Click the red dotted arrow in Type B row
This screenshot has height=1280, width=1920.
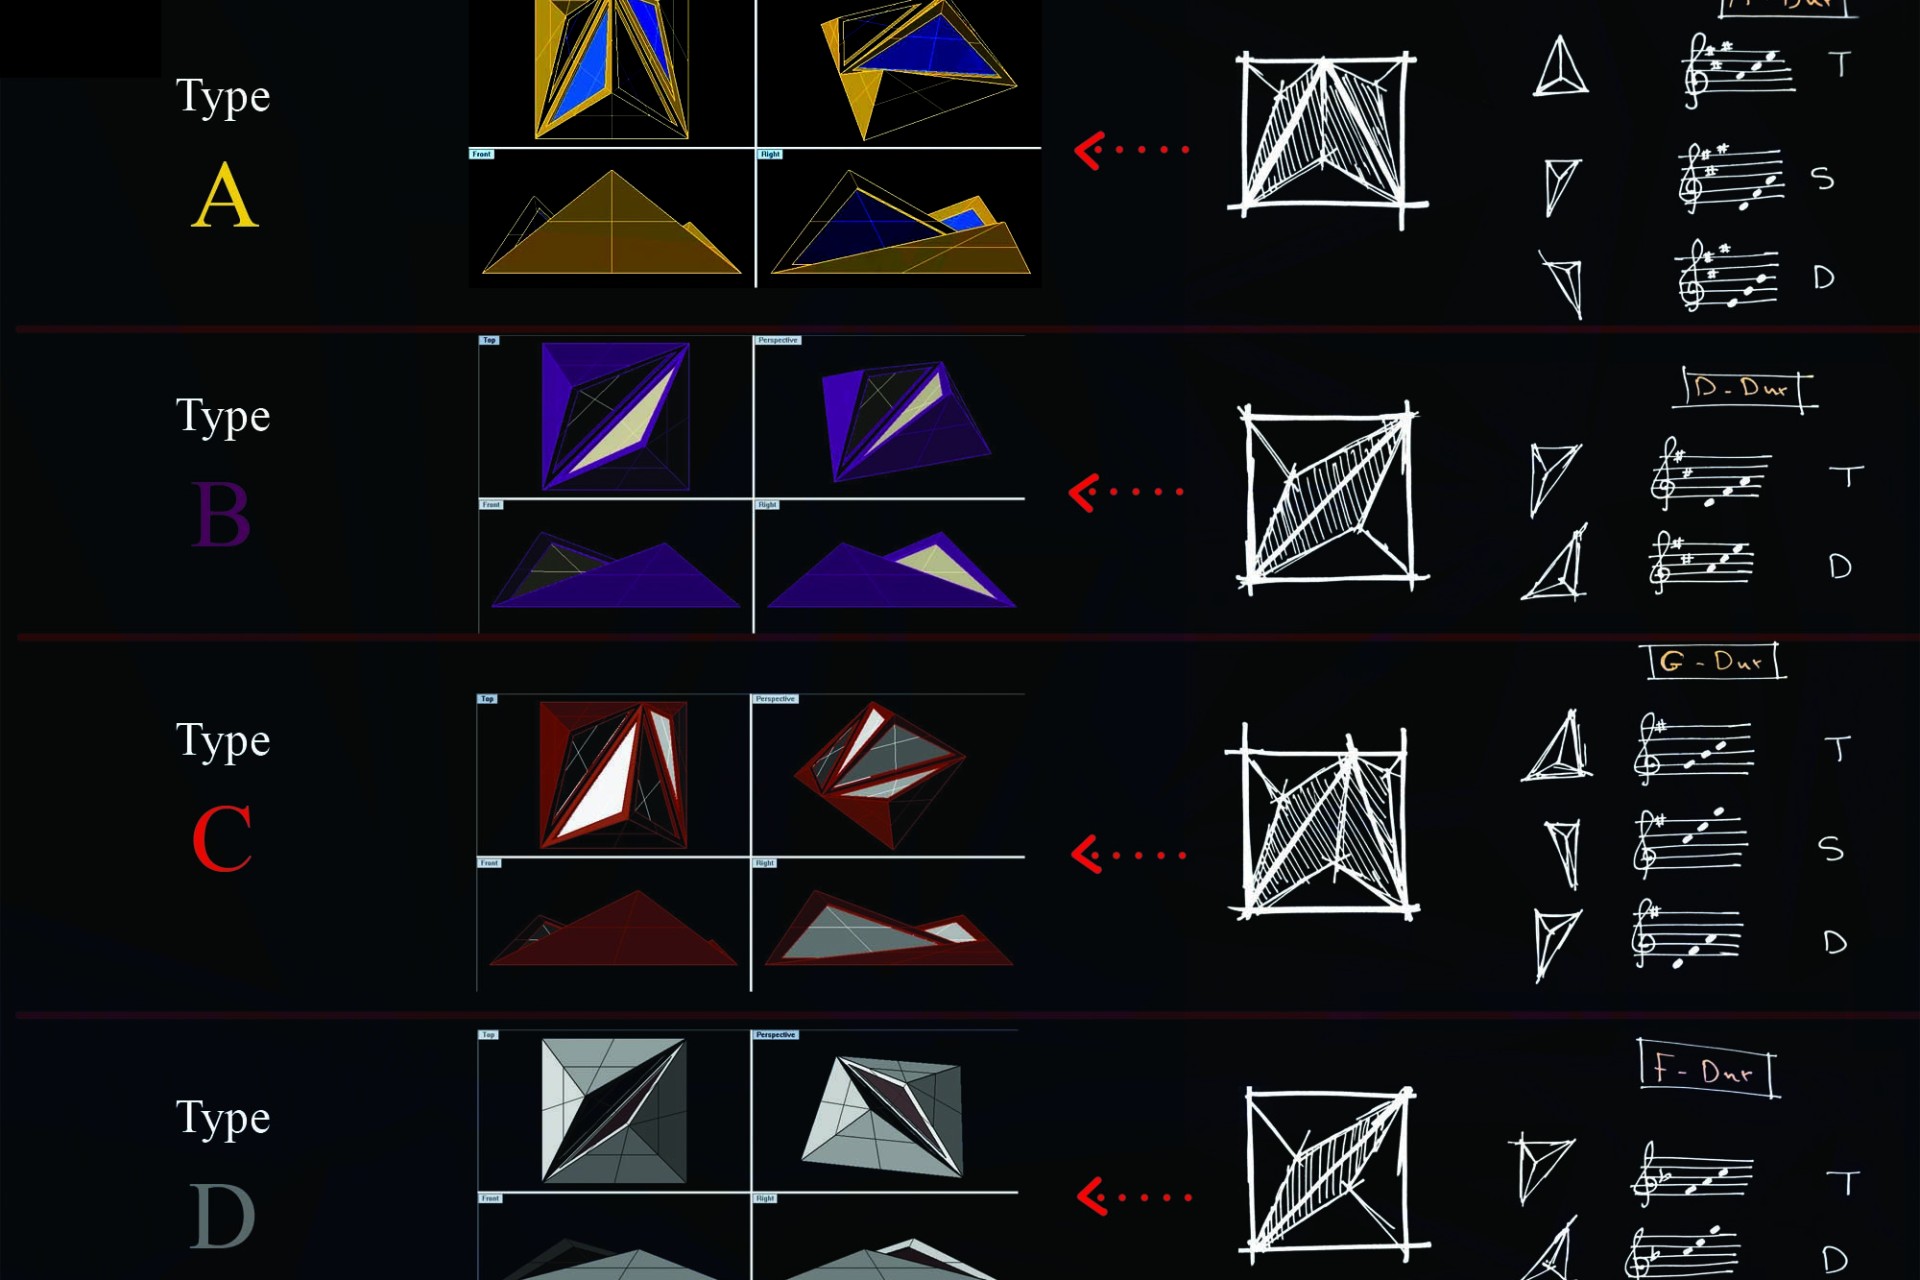click(x=1126, y=492)
